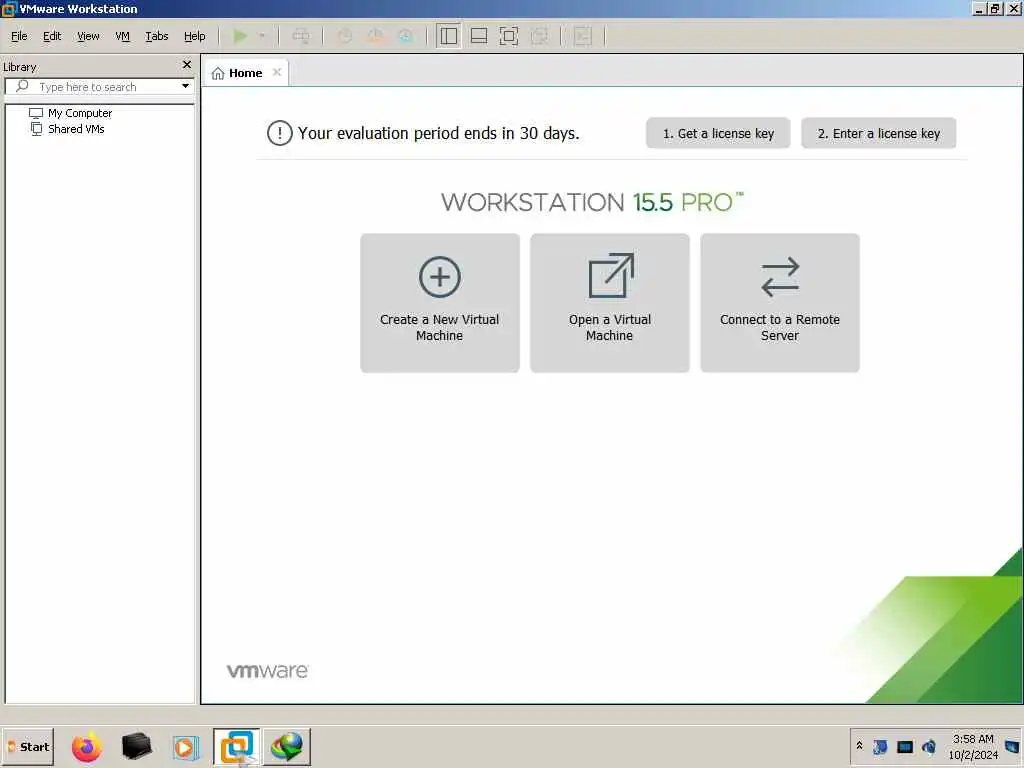1024x768 pixels.
Task: Expand hidden system tray icons chevron
Action: [859, 746]
